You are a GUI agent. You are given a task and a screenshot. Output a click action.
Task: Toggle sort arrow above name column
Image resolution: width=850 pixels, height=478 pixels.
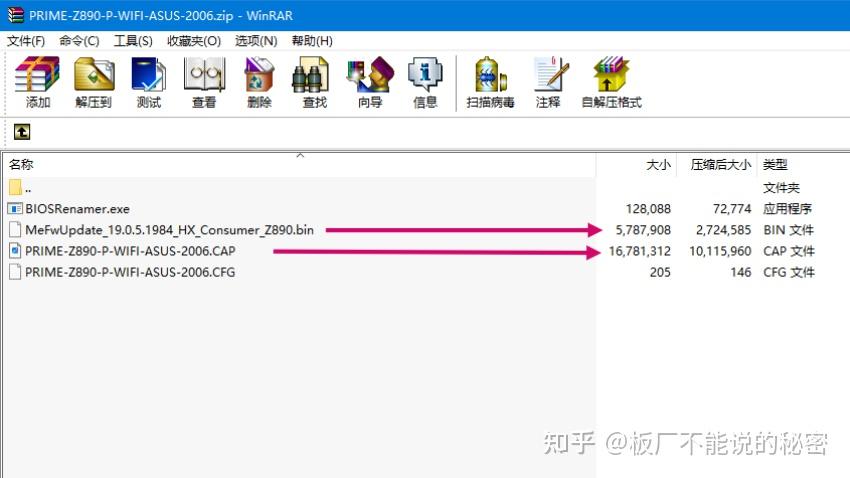point(300,156)
